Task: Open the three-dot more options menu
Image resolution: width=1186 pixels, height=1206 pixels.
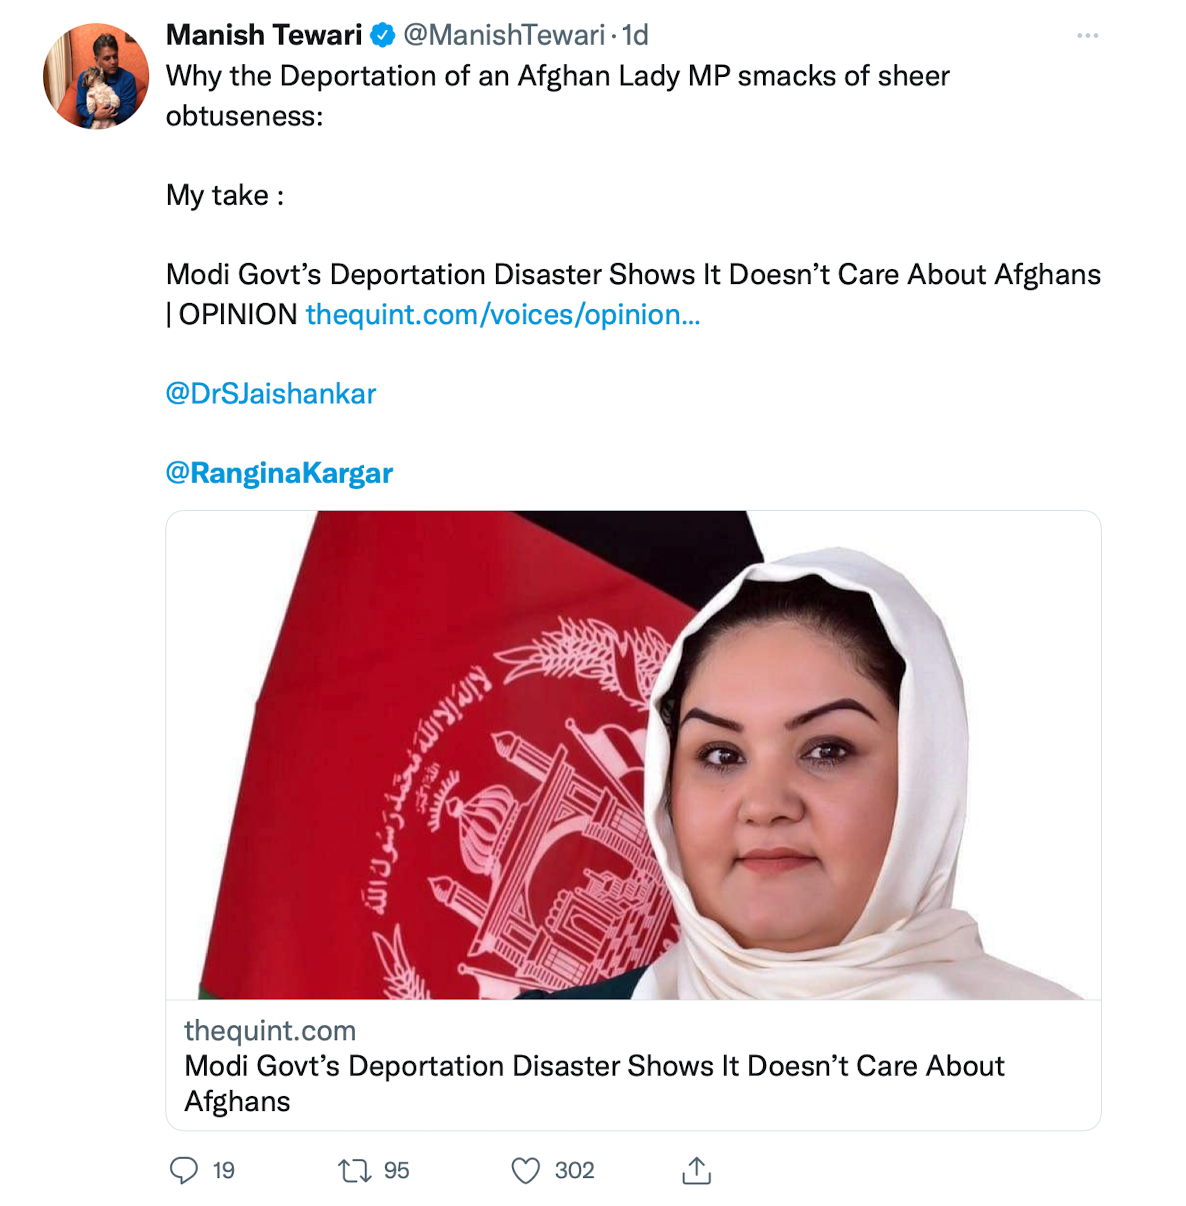Action: [1088, 36]
